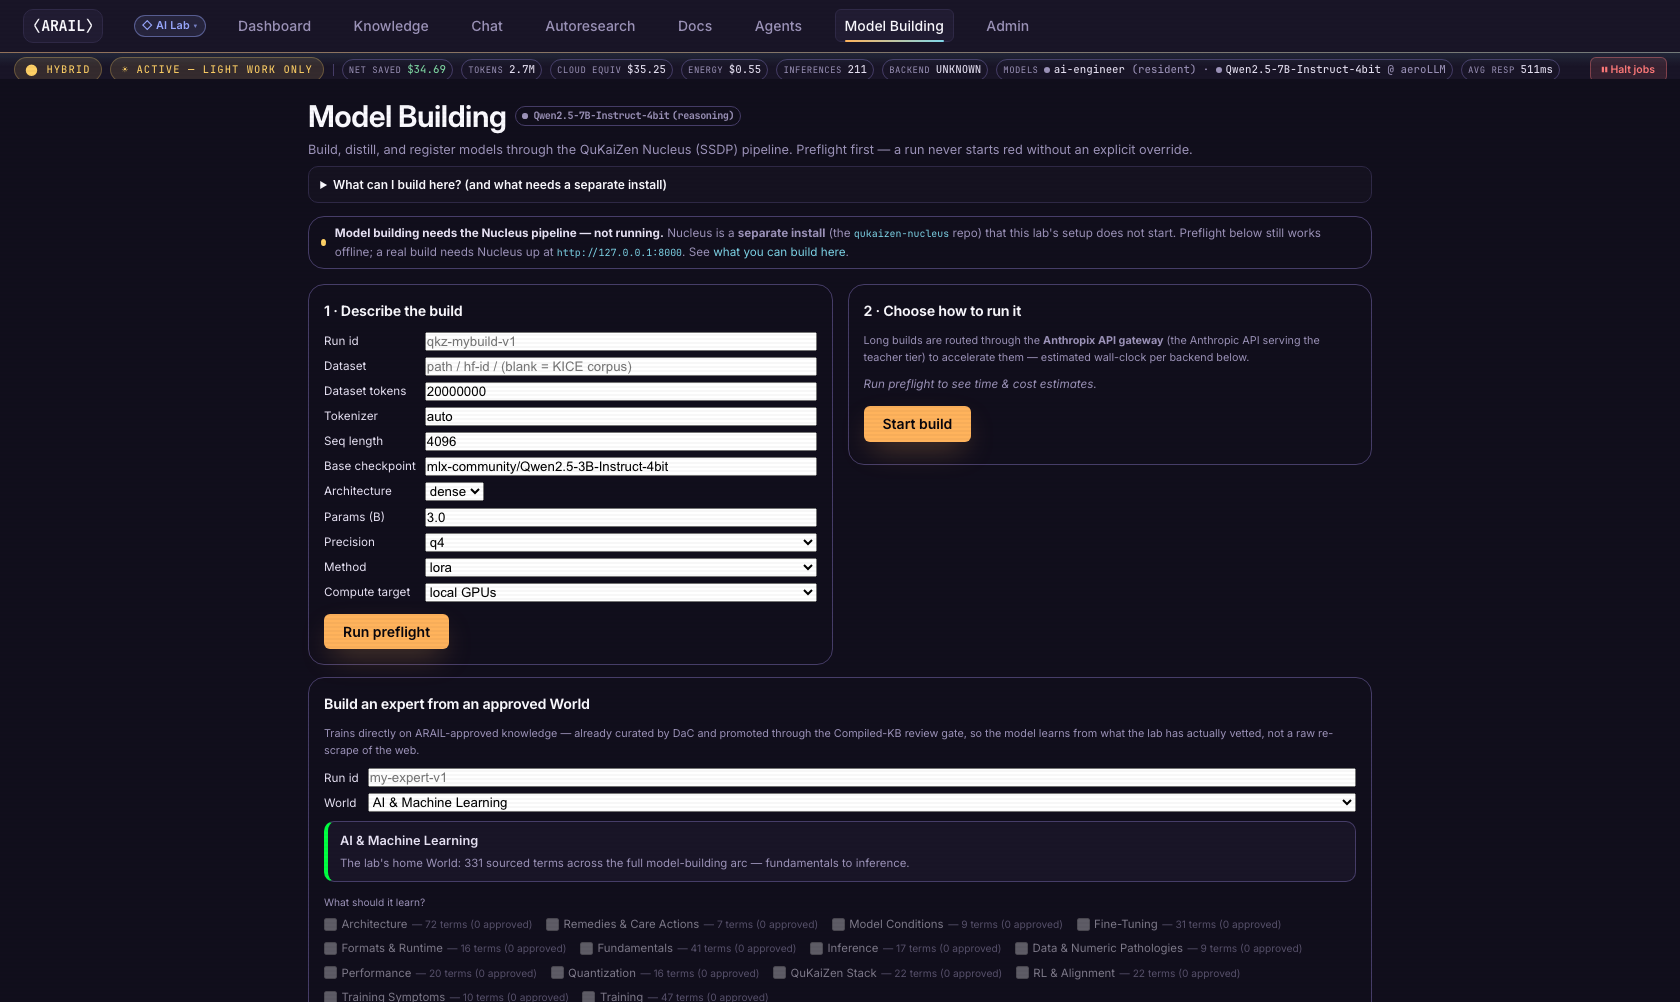Follow 'what you can build here' link

pyautogui.click(x=779, y=252)
